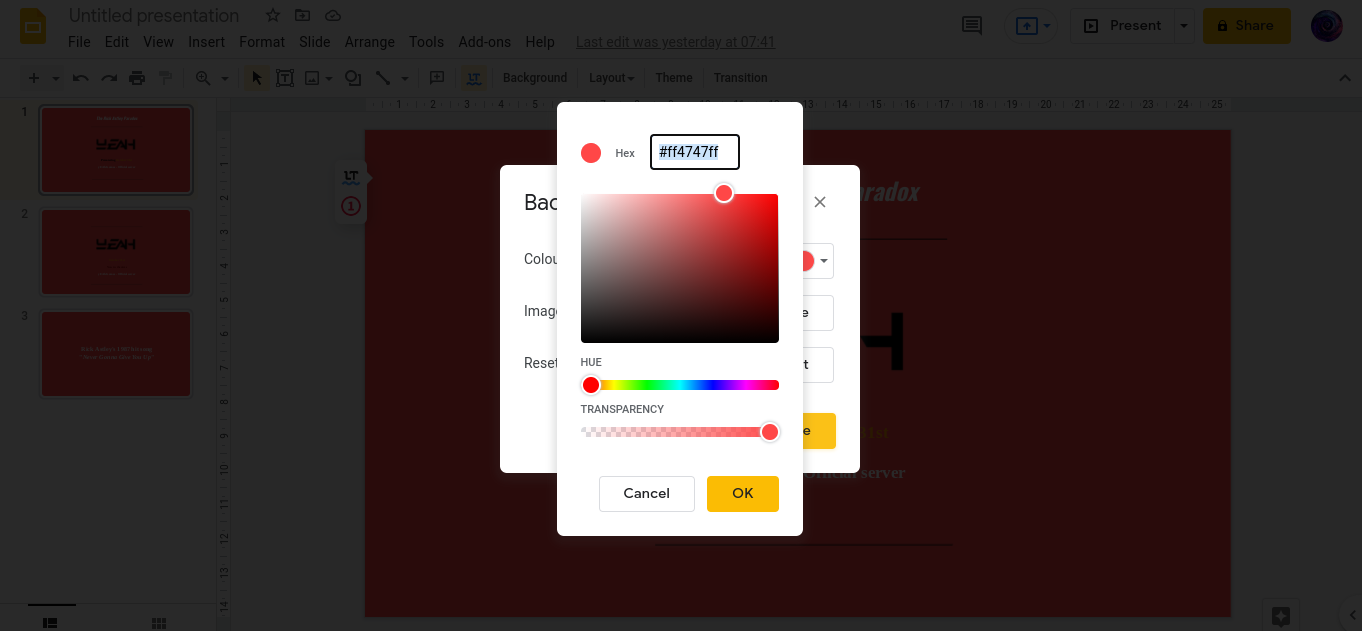Select the text box tool
The width and height of the screenshot is (1362, 631).
coord(285,78)
